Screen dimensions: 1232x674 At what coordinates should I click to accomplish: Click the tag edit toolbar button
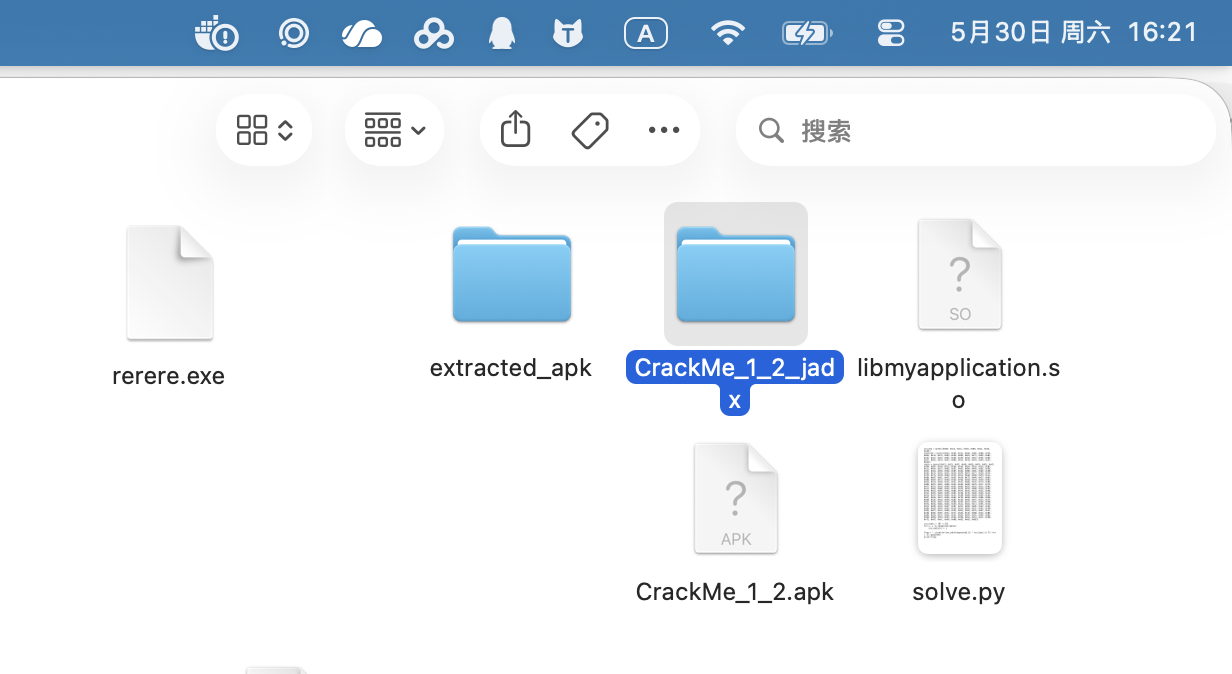(590, 130)
